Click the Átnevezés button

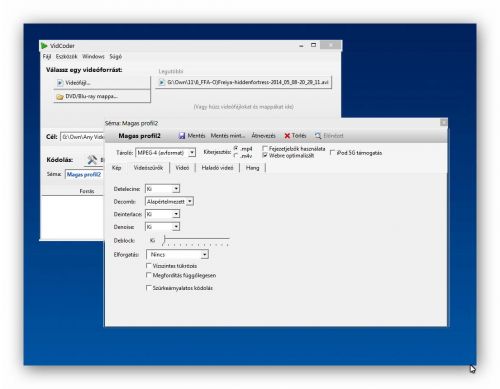[263, 136]
